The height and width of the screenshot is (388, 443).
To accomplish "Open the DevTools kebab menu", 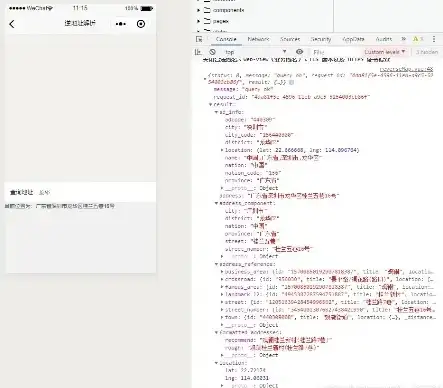I will pyautogui.click(x=434, y=39).
